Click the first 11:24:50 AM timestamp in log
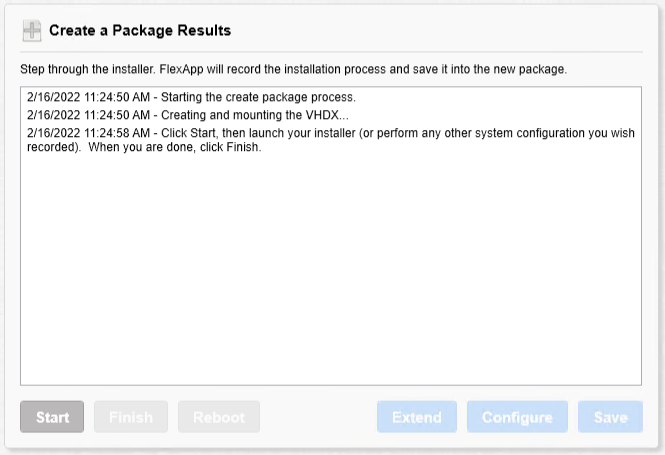Viewport: 665px width, 455px height. [x=117, y=97]
